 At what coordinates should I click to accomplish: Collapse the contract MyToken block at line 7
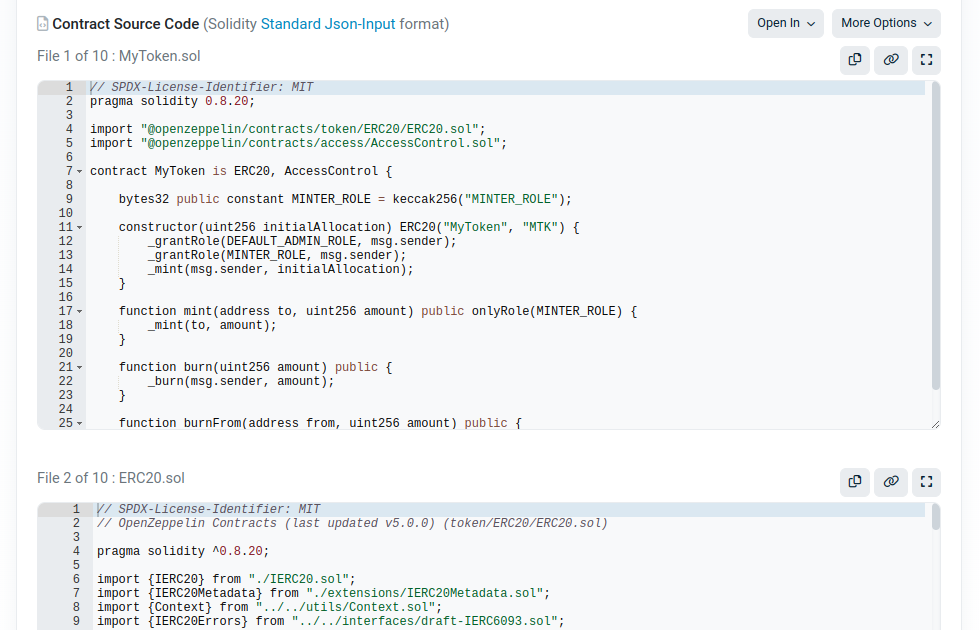pyautogui.click(x=79, y=172)
